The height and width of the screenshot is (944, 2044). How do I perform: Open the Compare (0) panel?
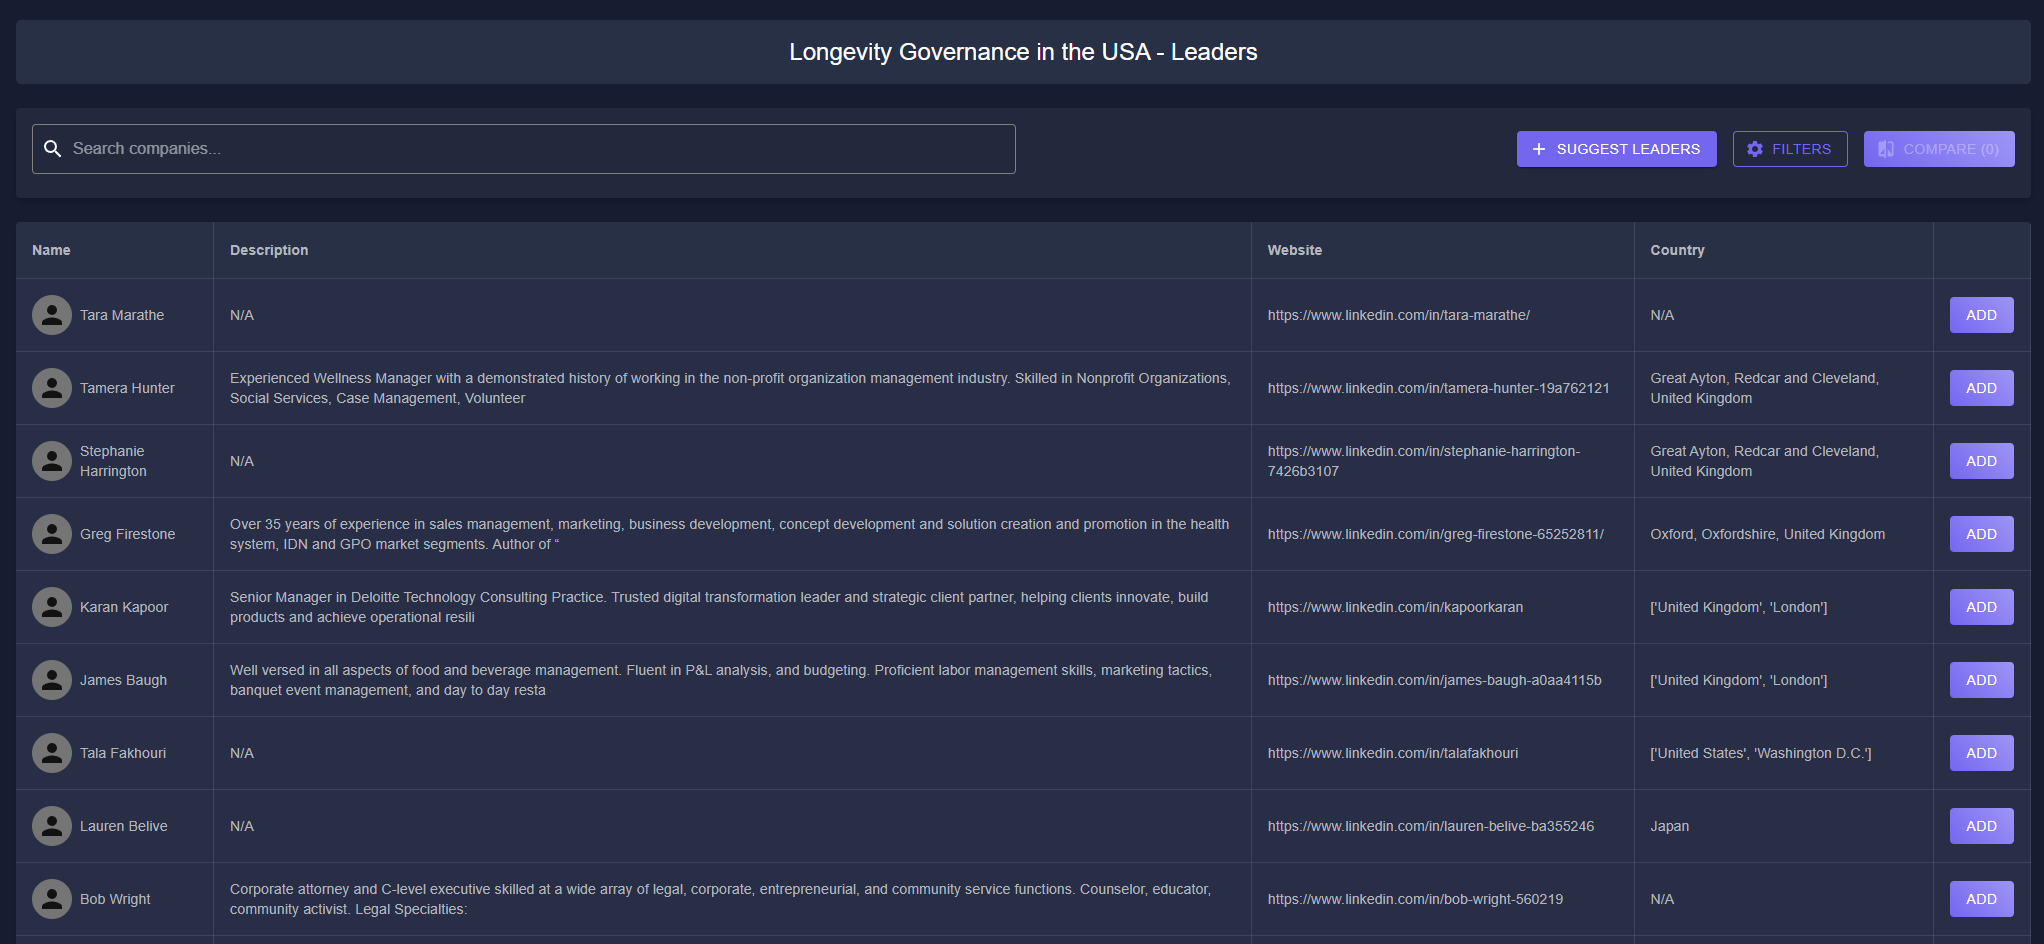[1938, 149]
